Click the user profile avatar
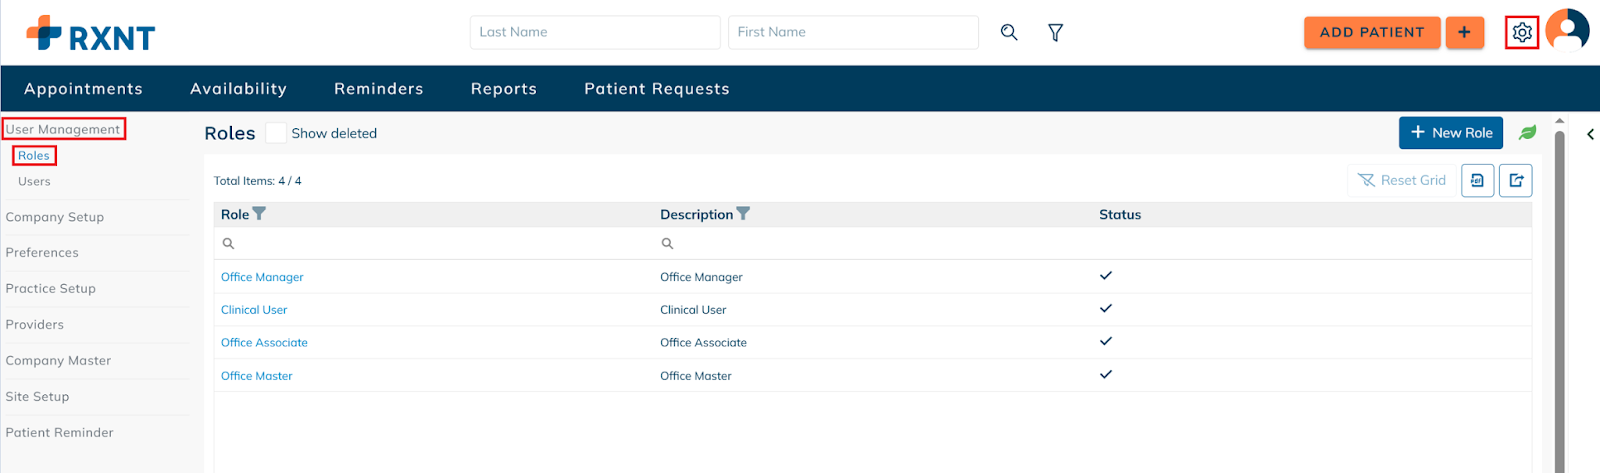 [1567, 30]
